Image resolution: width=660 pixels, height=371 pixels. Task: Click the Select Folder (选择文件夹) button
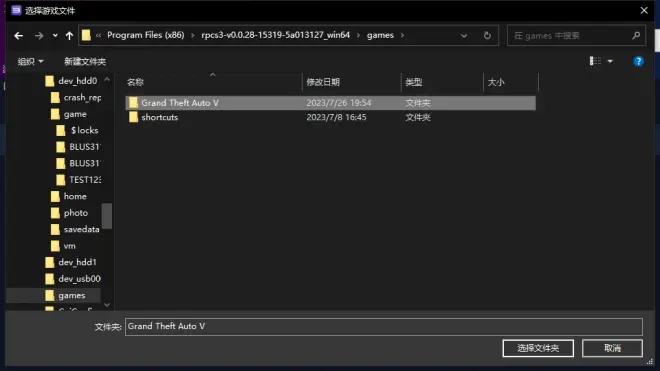(538, 348)
